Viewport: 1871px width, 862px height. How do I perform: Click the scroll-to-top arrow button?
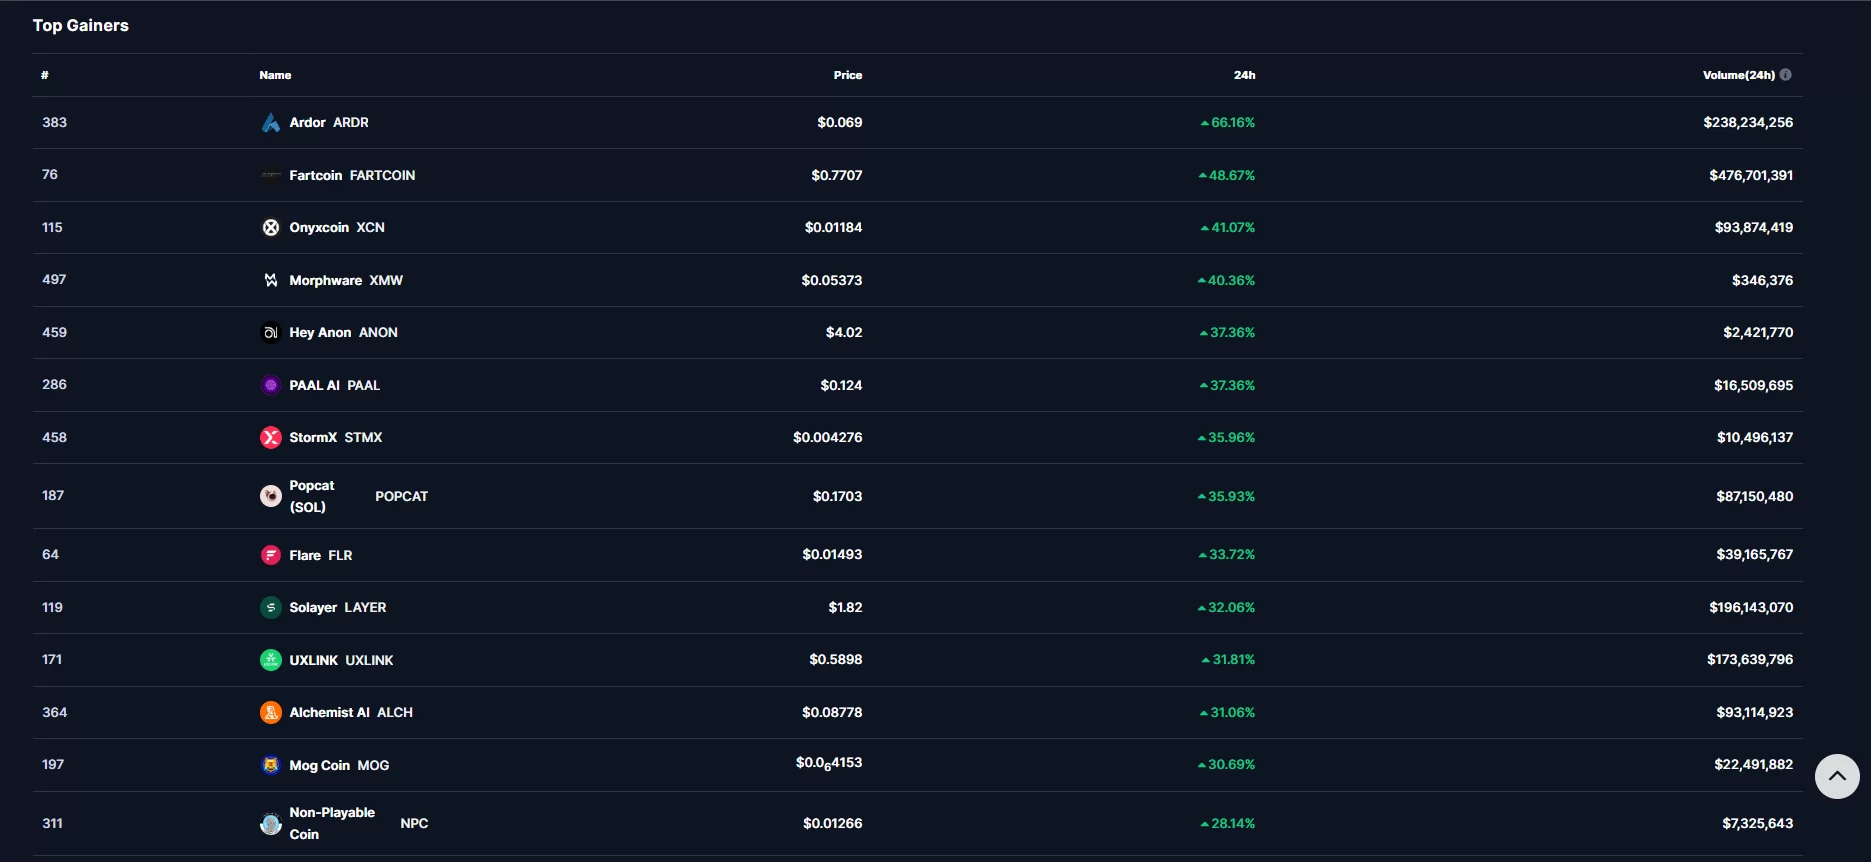point(1837,776)
